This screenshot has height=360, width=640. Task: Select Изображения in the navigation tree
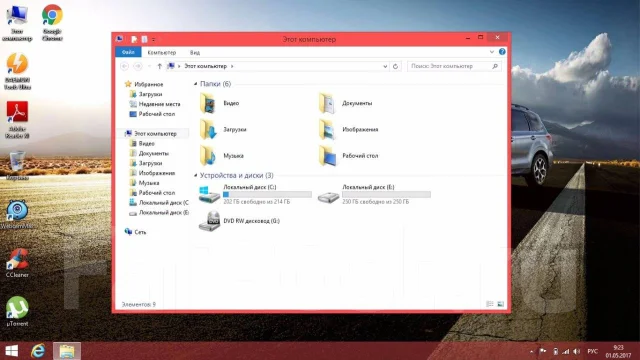(x=152, y=173)
